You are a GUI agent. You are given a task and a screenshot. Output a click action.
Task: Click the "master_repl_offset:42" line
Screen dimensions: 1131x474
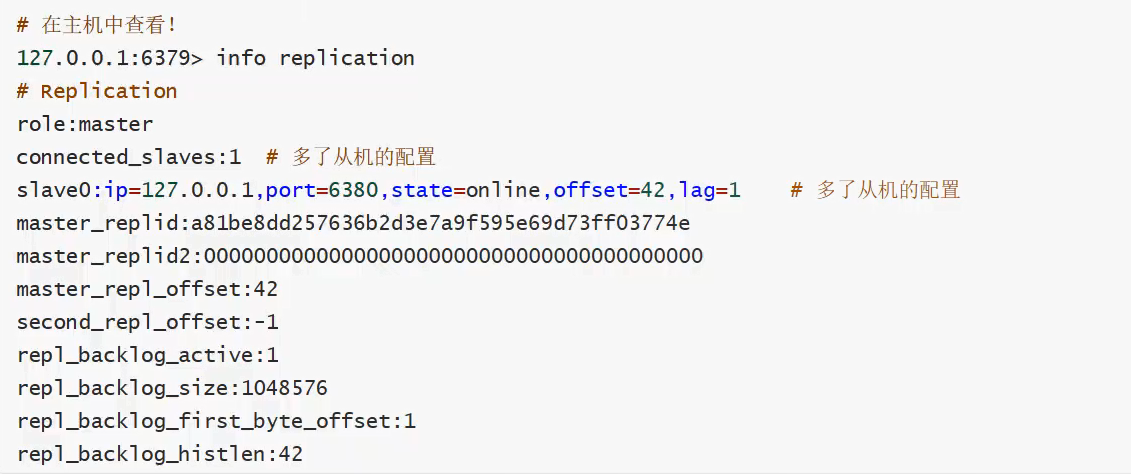[x=147, y=289]
